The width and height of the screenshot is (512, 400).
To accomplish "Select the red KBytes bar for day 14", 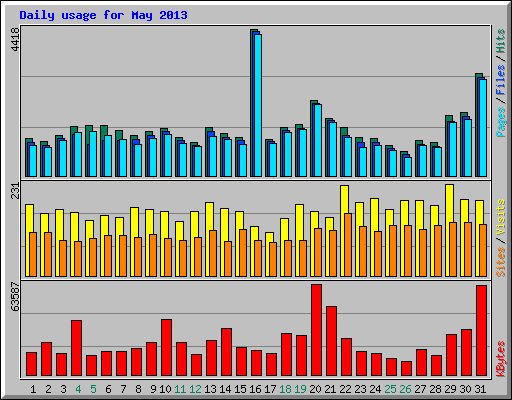I will tap(226, 352).
